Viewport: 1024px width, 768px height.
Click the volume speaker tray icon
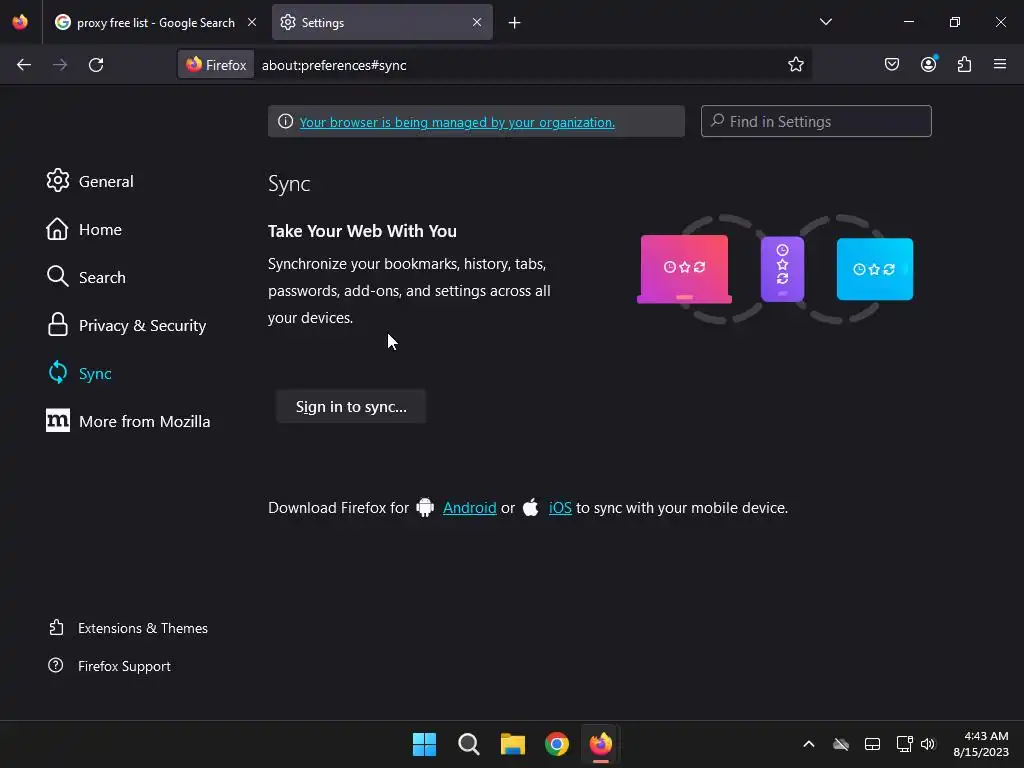928,744
